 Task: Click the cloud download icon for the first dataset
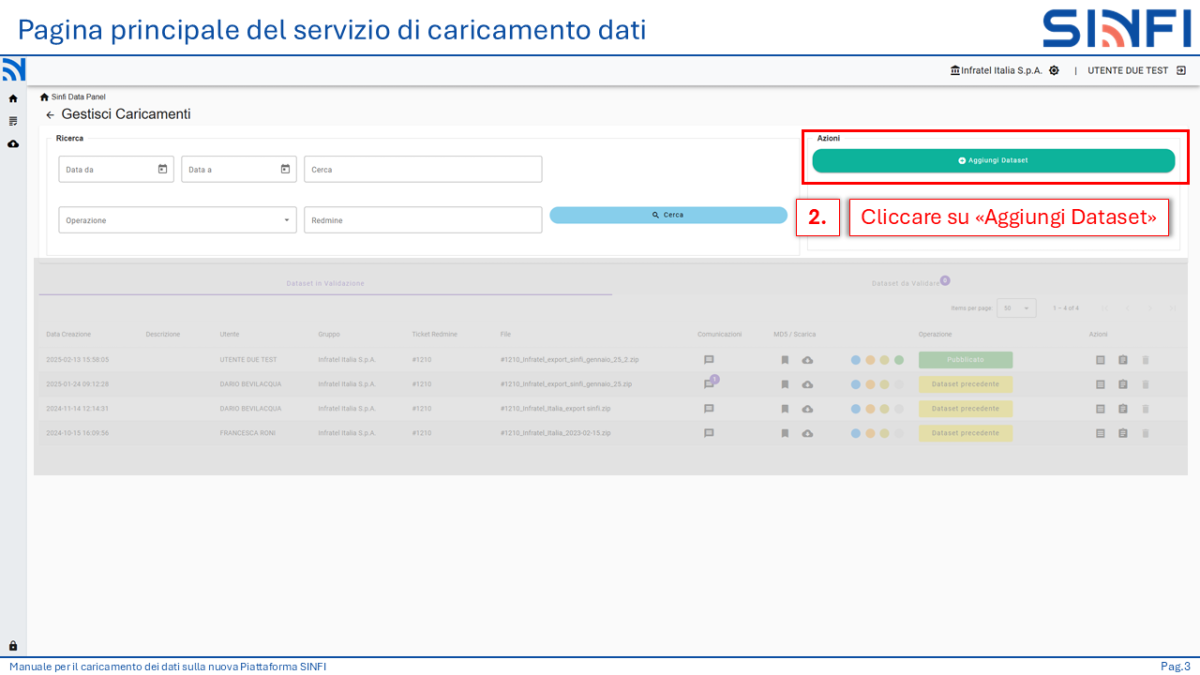(808, 359)
